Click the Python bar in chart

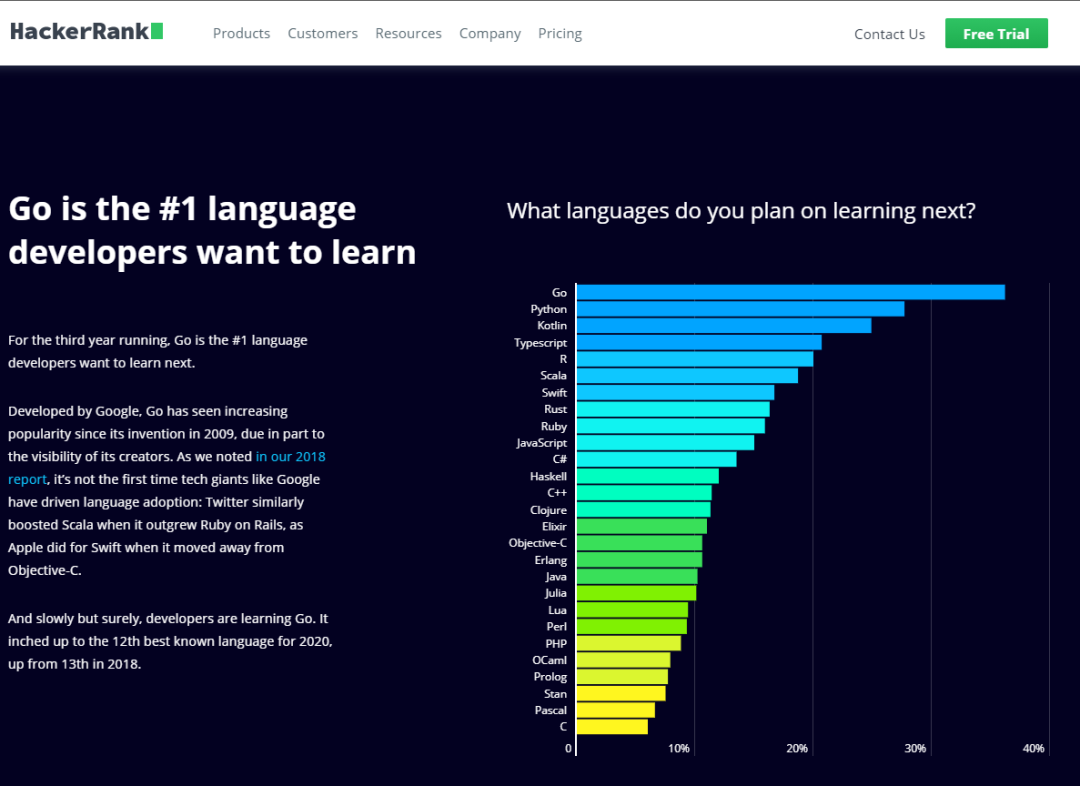pyautogui.click(x=740, y=309)
